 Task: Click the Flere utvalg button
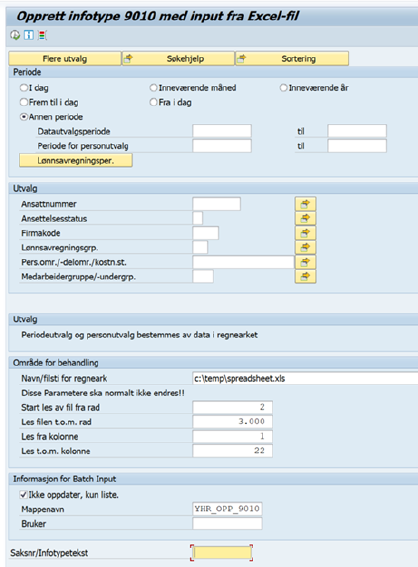(65, 59)
